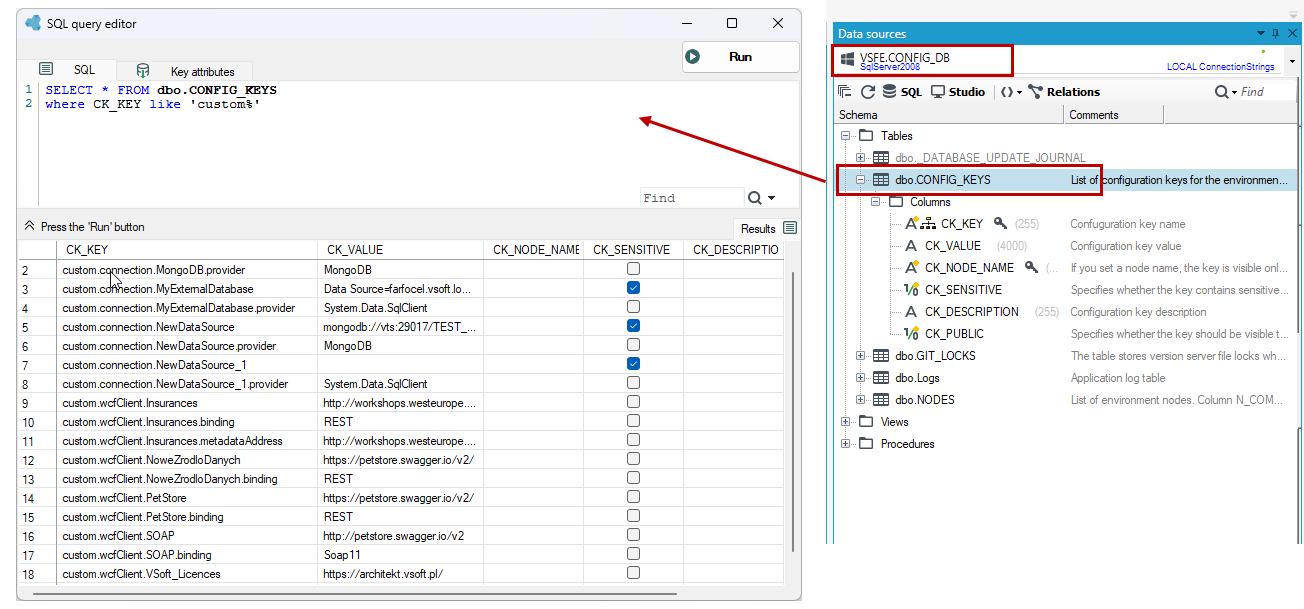The image size is (1304, 609).
Task: Click the Relations toolbar button
Action: click(1064, 92)
